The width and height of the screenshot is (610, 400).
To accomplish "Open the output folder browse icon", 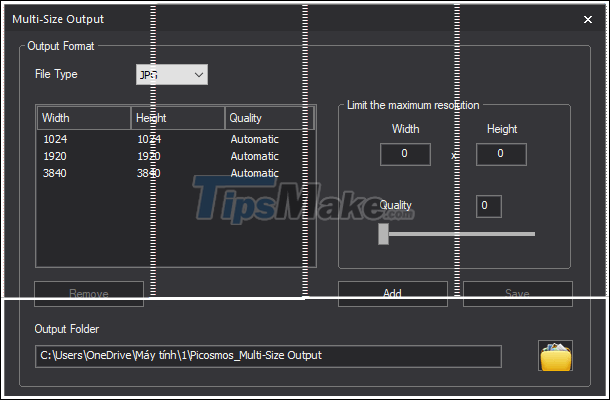I will click(x=555, y=356).
